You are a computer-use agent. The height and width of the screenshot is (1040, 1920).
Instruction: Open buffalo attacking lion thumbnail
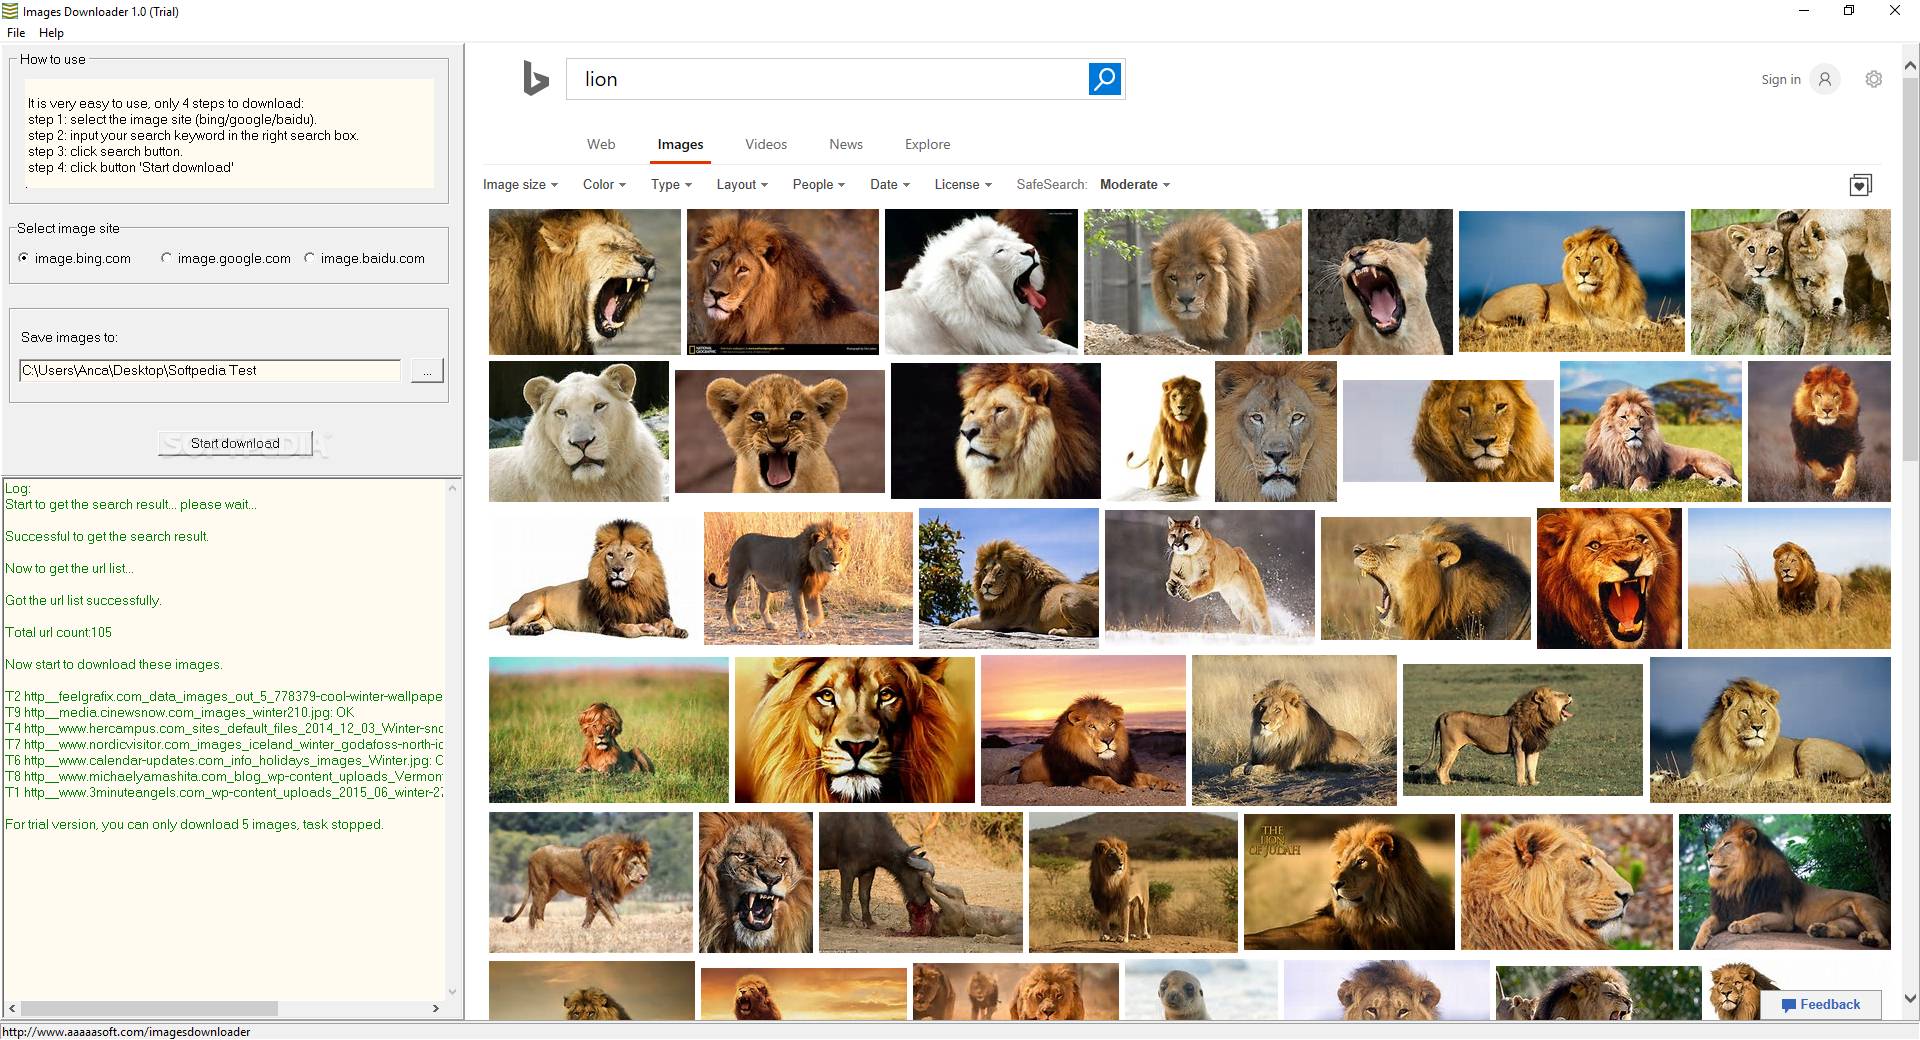point(921,881)
